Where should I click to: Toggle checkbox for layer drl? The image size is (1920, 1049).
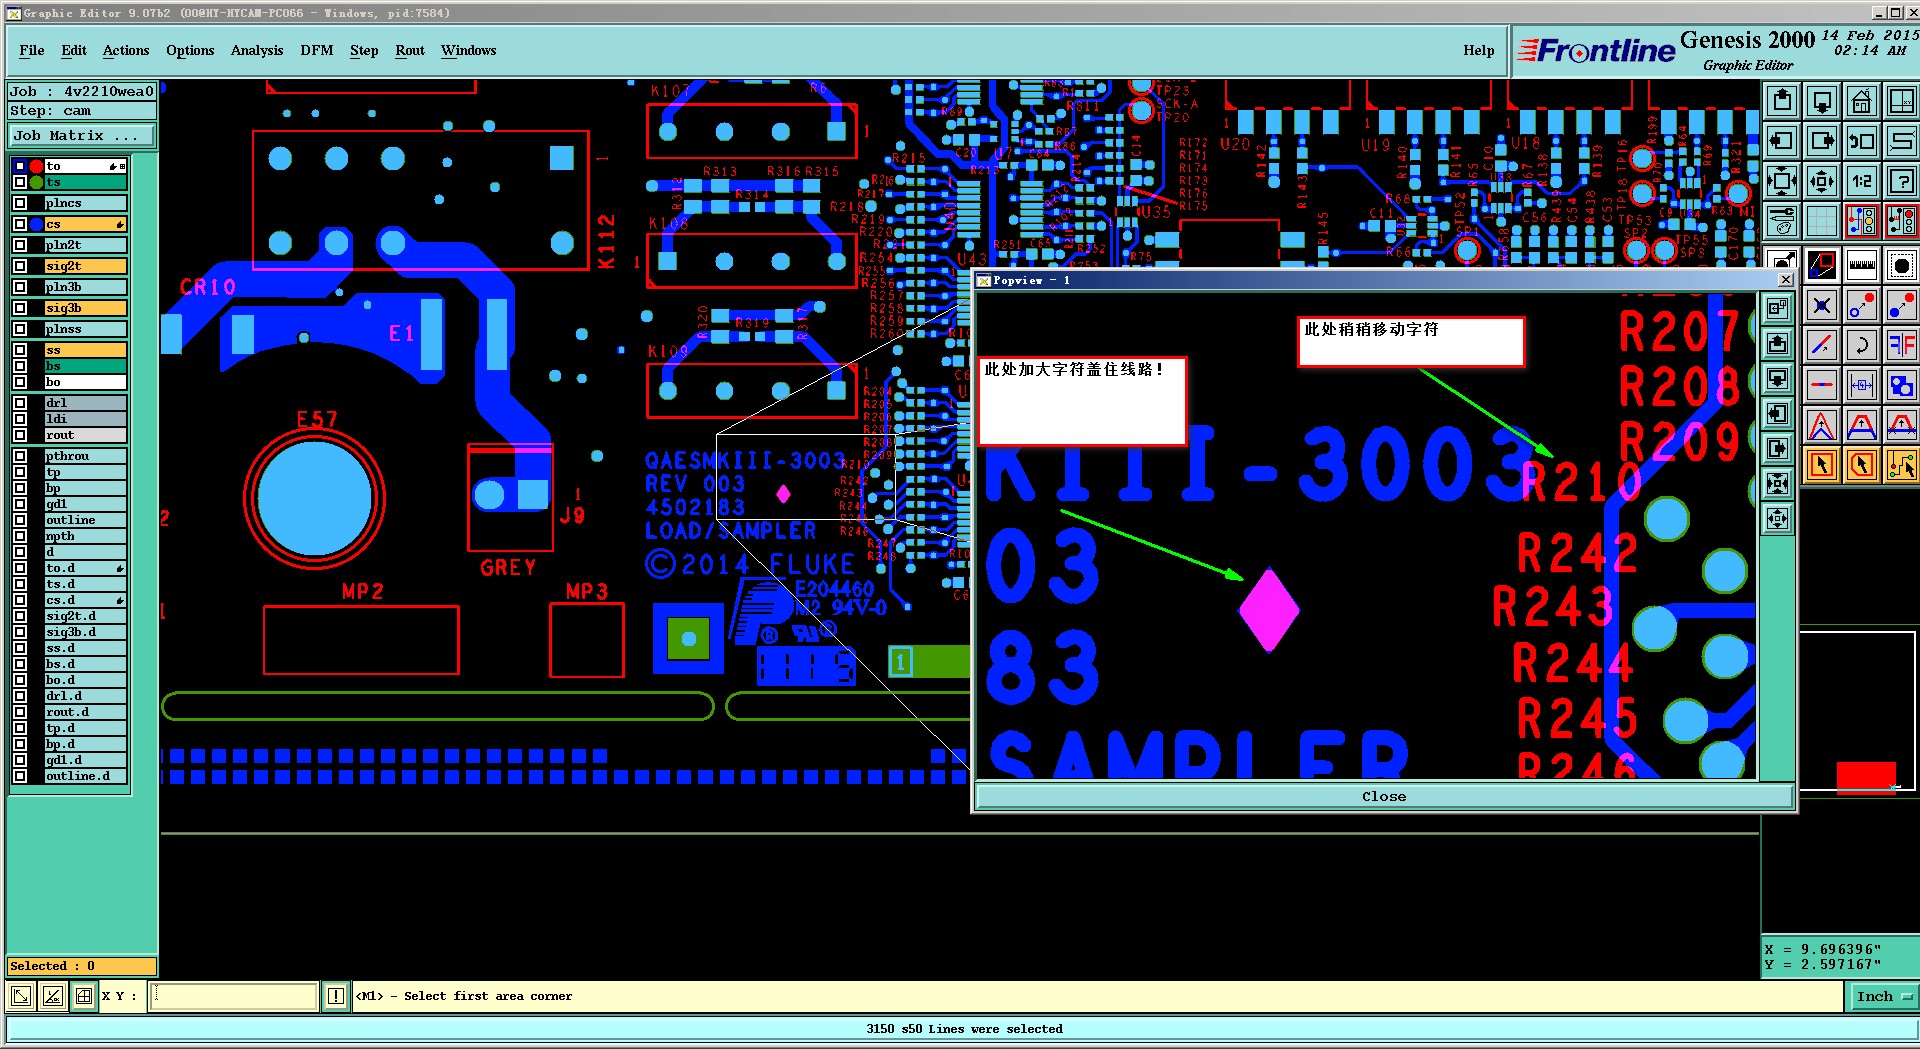click(x=20, y=403)
